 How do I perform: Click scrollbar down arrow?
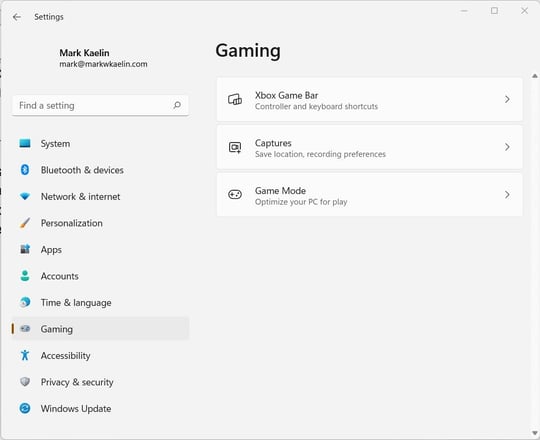click(534, 433)
